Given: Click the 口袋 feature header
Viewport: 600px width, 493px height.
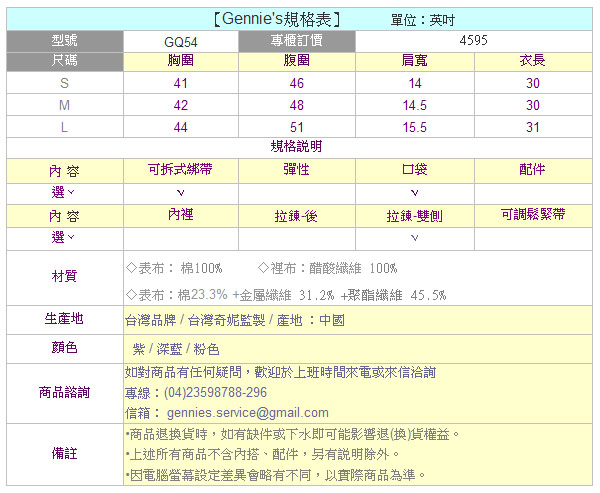Looking at the screenshot, I should [x=415, y=169].
